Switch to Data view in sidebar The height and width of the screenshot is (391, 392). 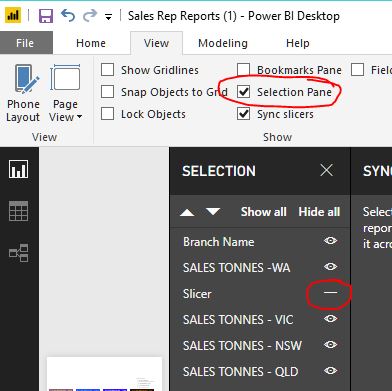point(18,211)
